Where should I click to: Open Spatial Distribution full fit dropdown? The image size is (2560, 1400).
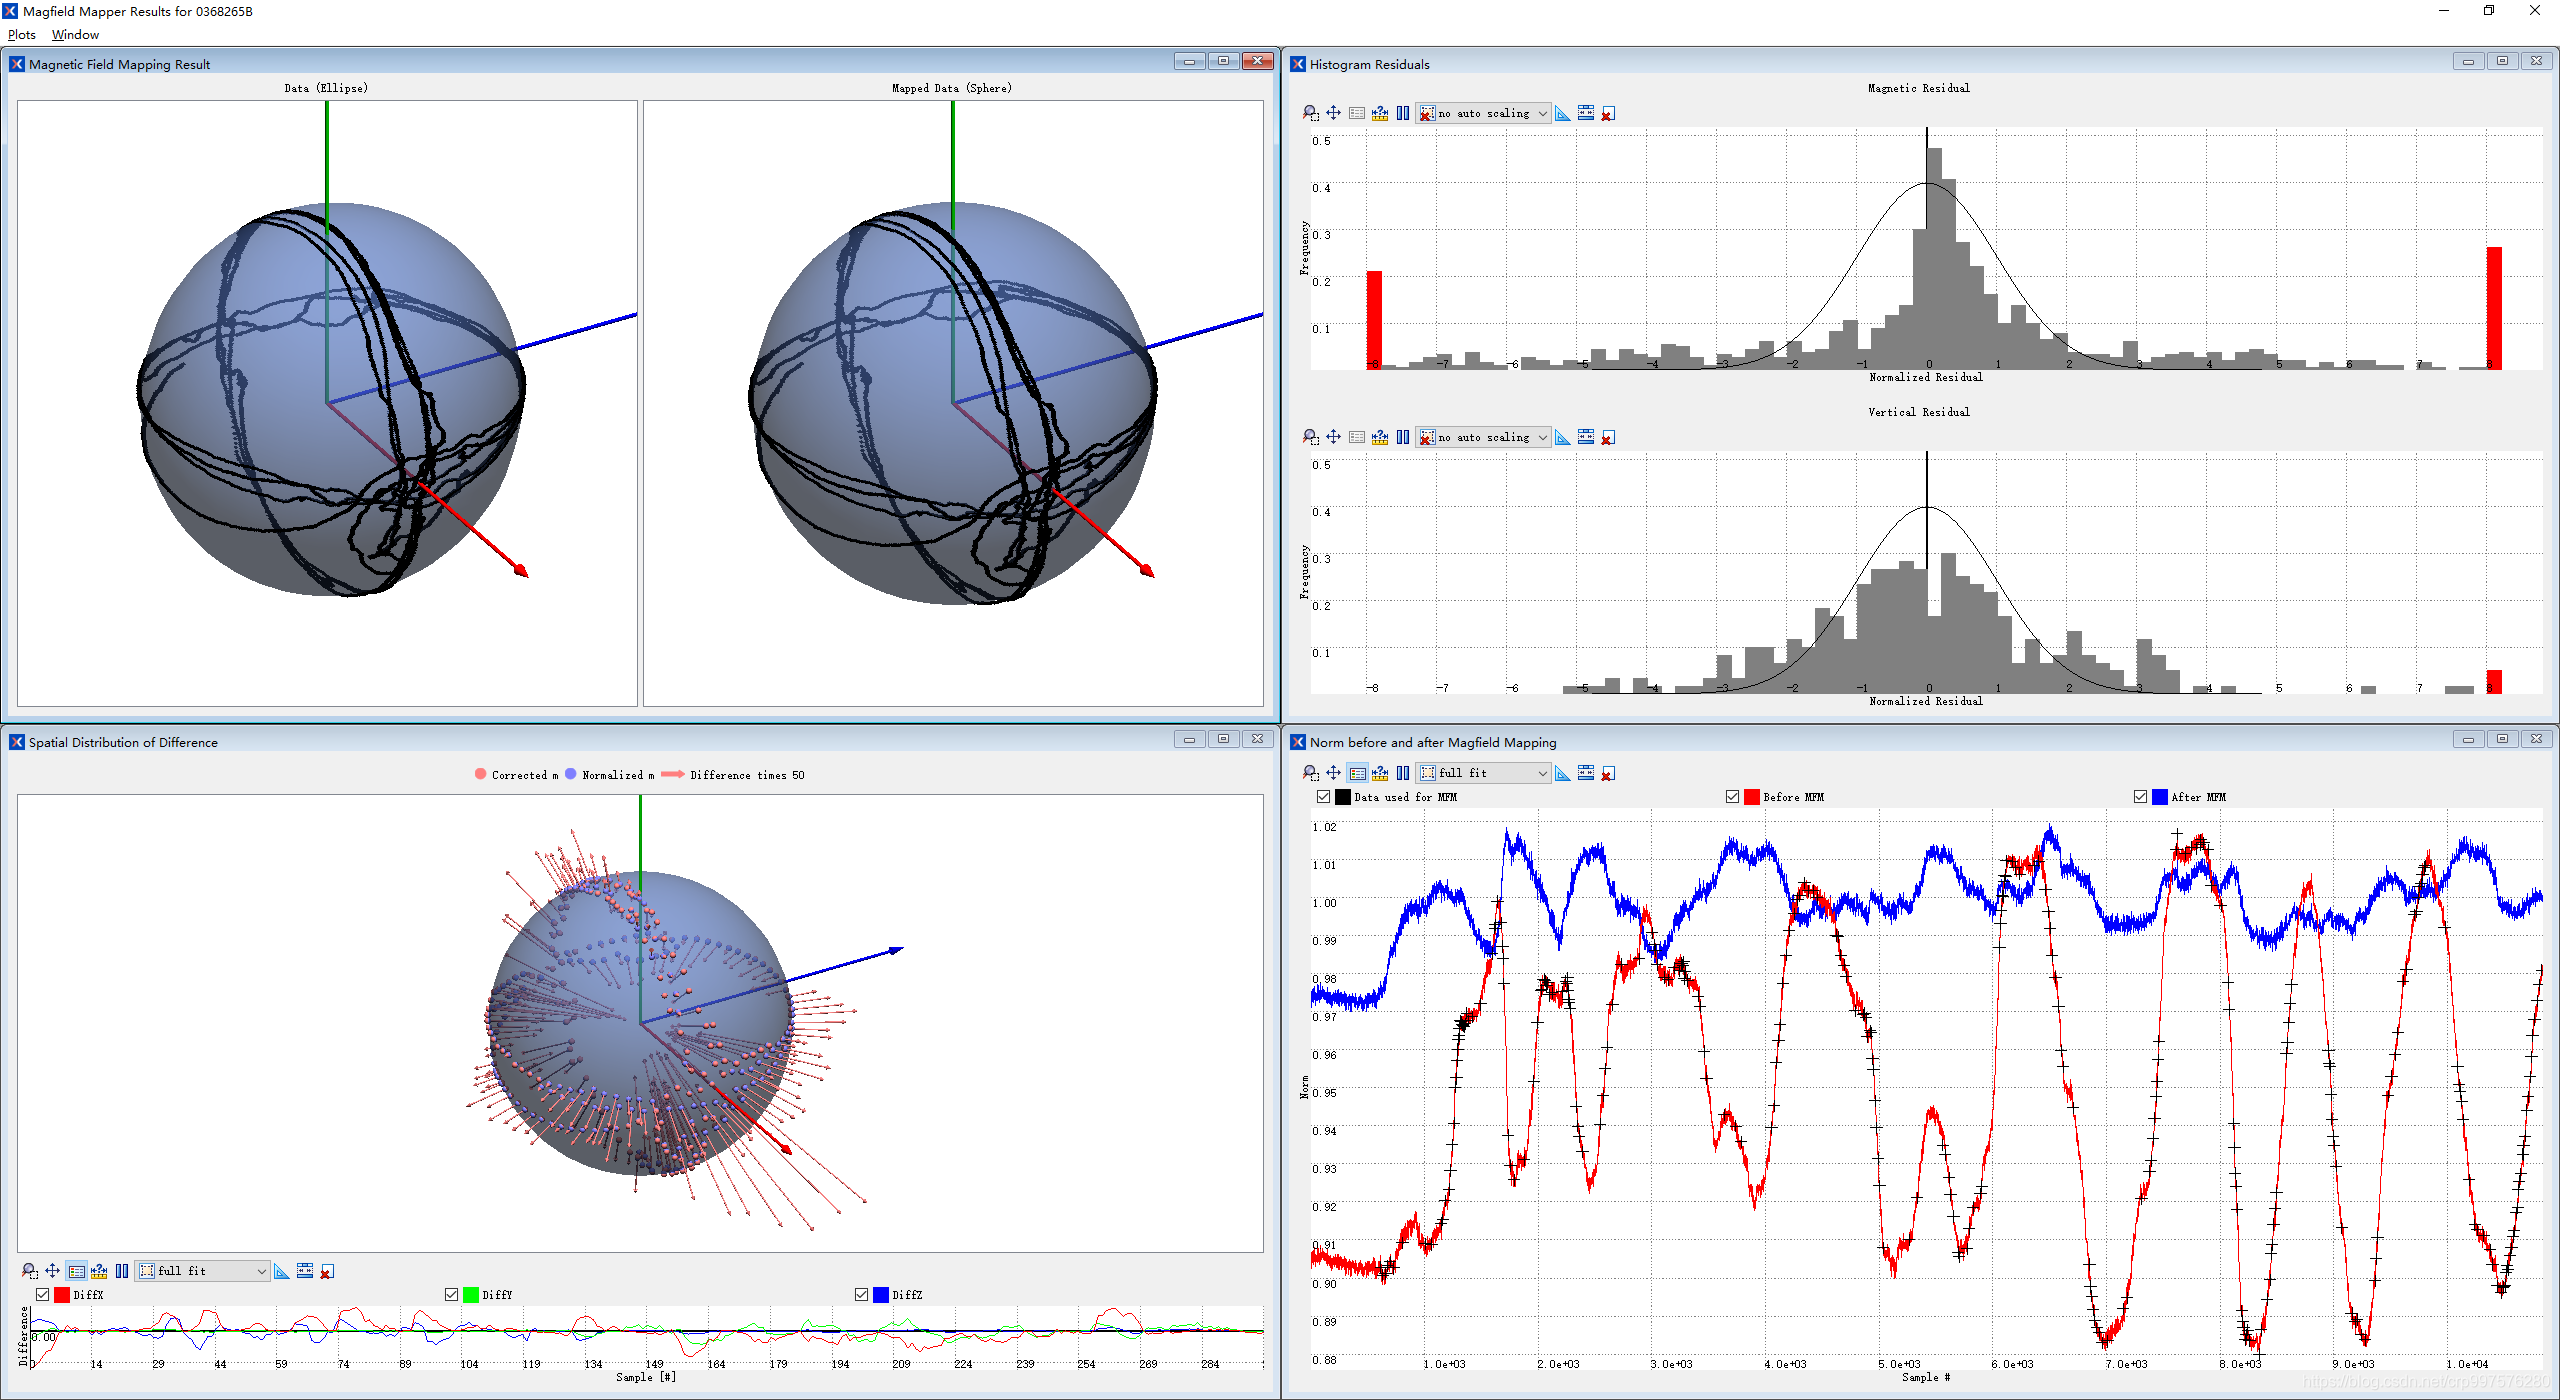coord(203,1271)
